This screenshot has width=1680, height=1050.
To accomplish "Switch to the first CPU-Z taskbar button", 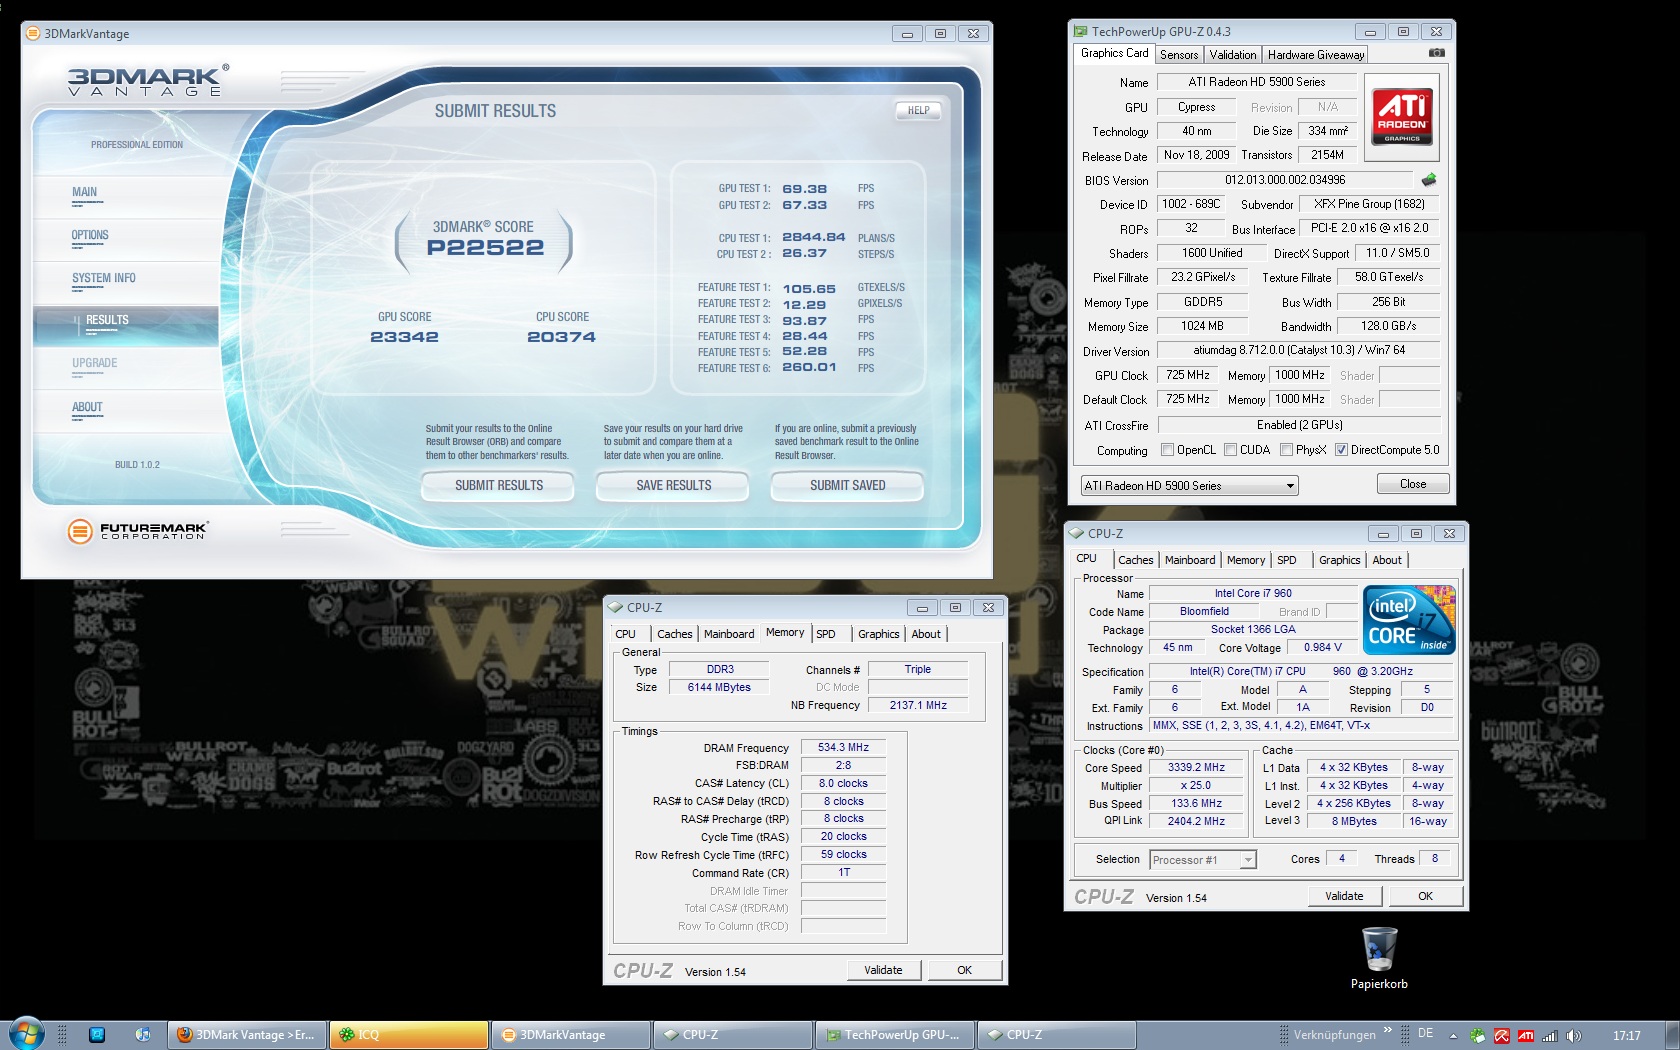I will click(733, 1035).
